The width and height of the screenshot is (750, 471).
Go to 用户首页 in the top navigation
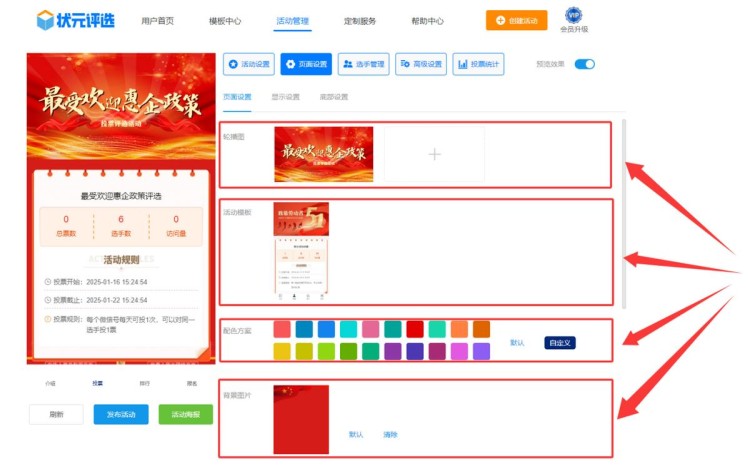[x=157, y=21]
